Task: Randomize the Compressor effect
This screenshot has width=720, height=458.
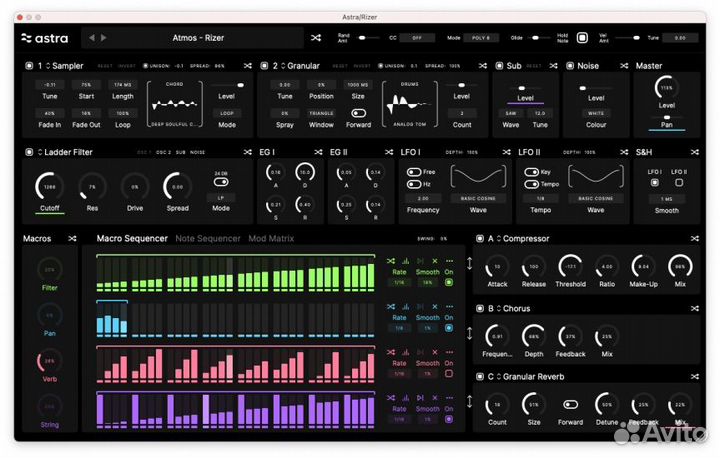Action: [695, 238]
